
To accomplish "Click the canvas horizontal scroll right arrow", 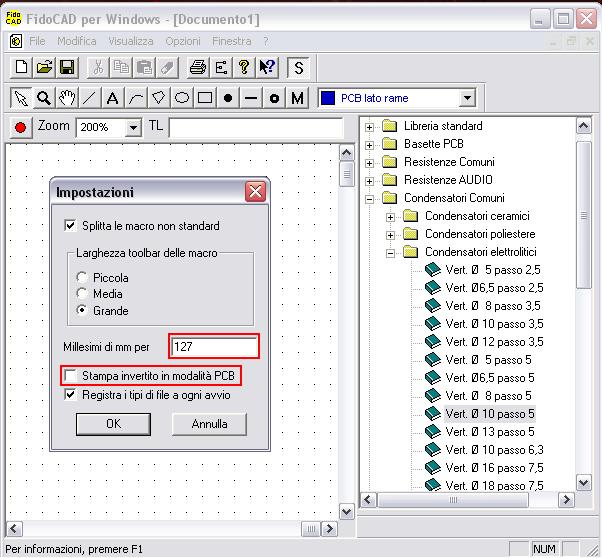I will pyautogui.click(x=329, y=529).
